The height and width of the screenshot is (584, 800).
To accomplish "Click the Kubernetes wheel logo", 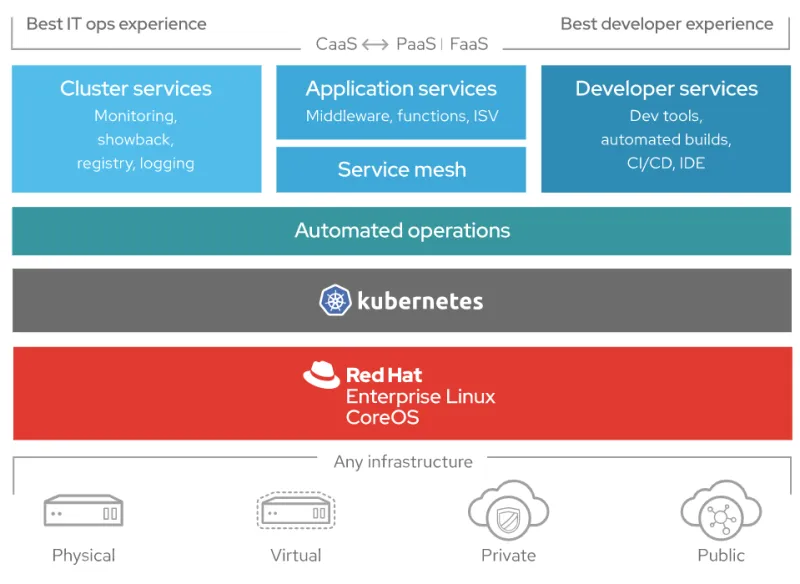I will pyautogui.click(x=335, y=300).
